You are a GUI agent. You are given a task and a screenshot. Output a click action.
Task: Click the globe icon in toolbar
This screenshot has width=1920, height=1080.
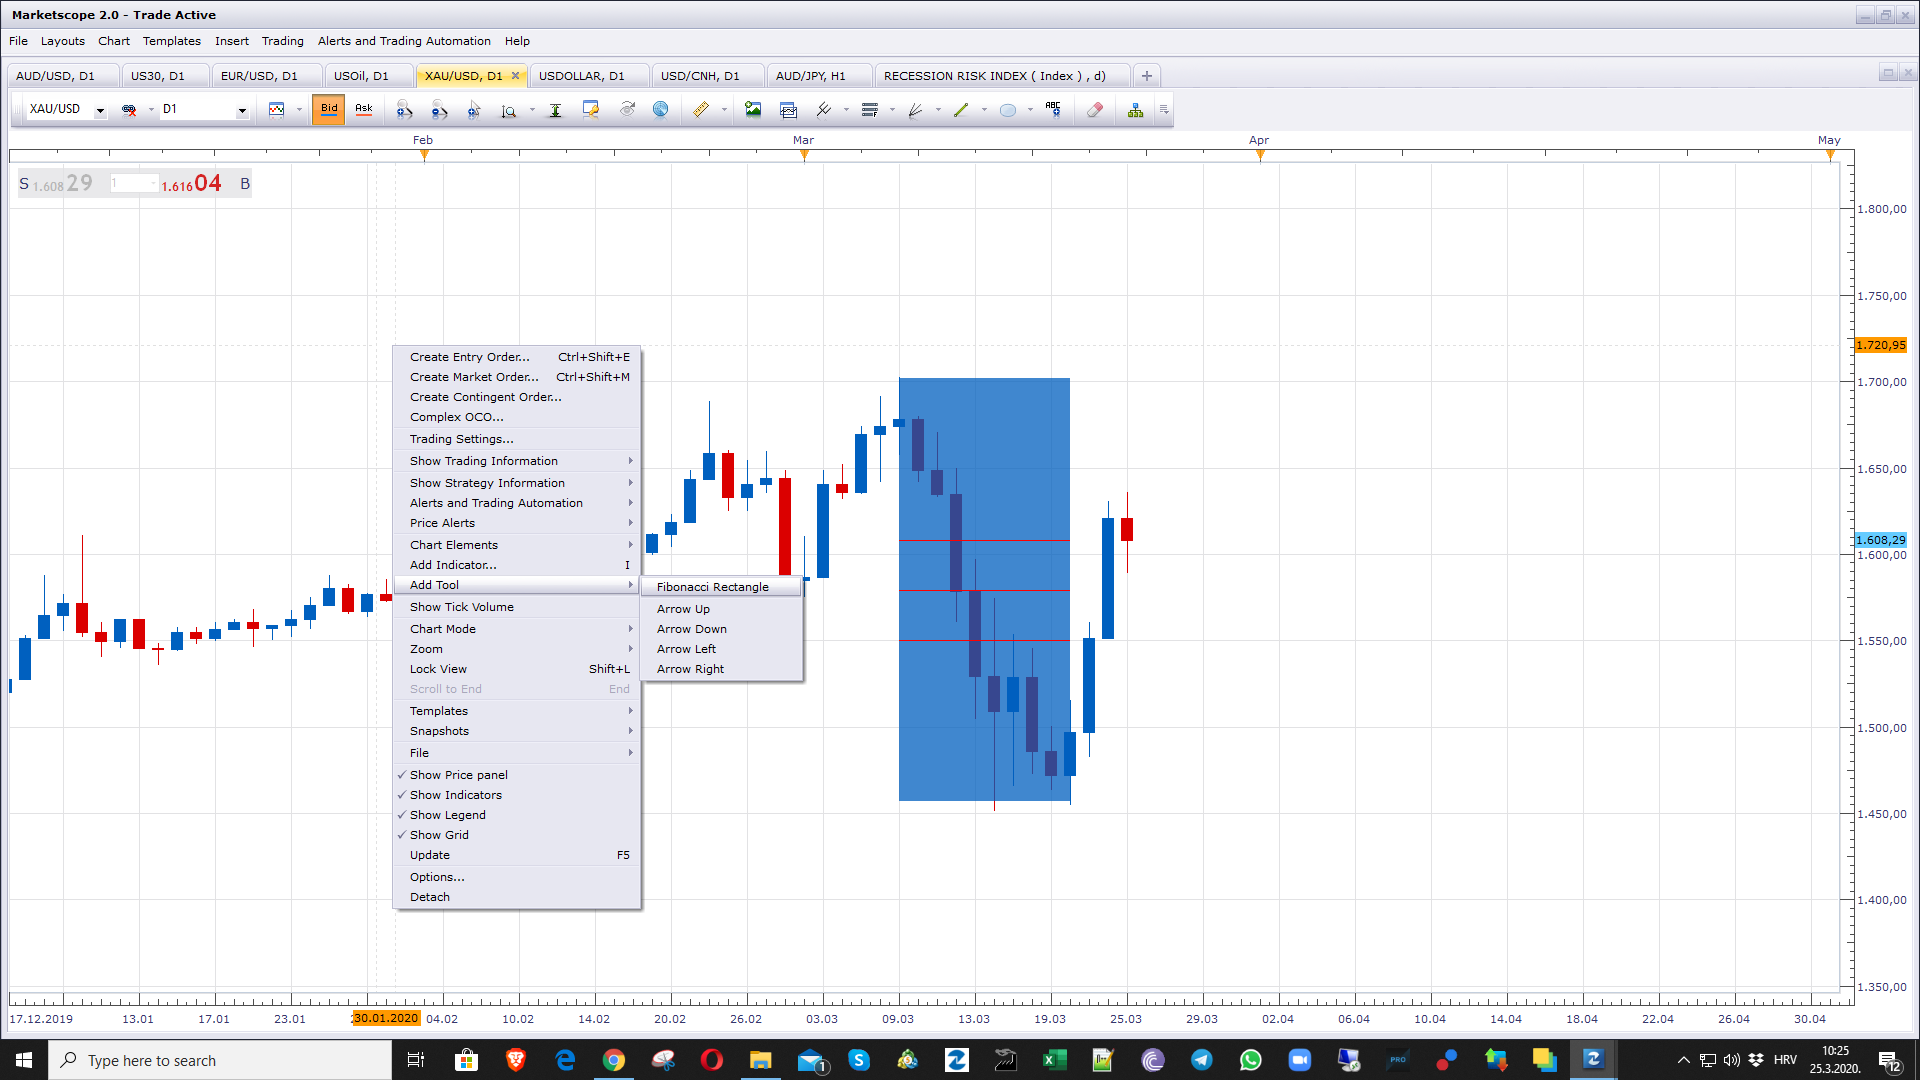pos(661,110)
